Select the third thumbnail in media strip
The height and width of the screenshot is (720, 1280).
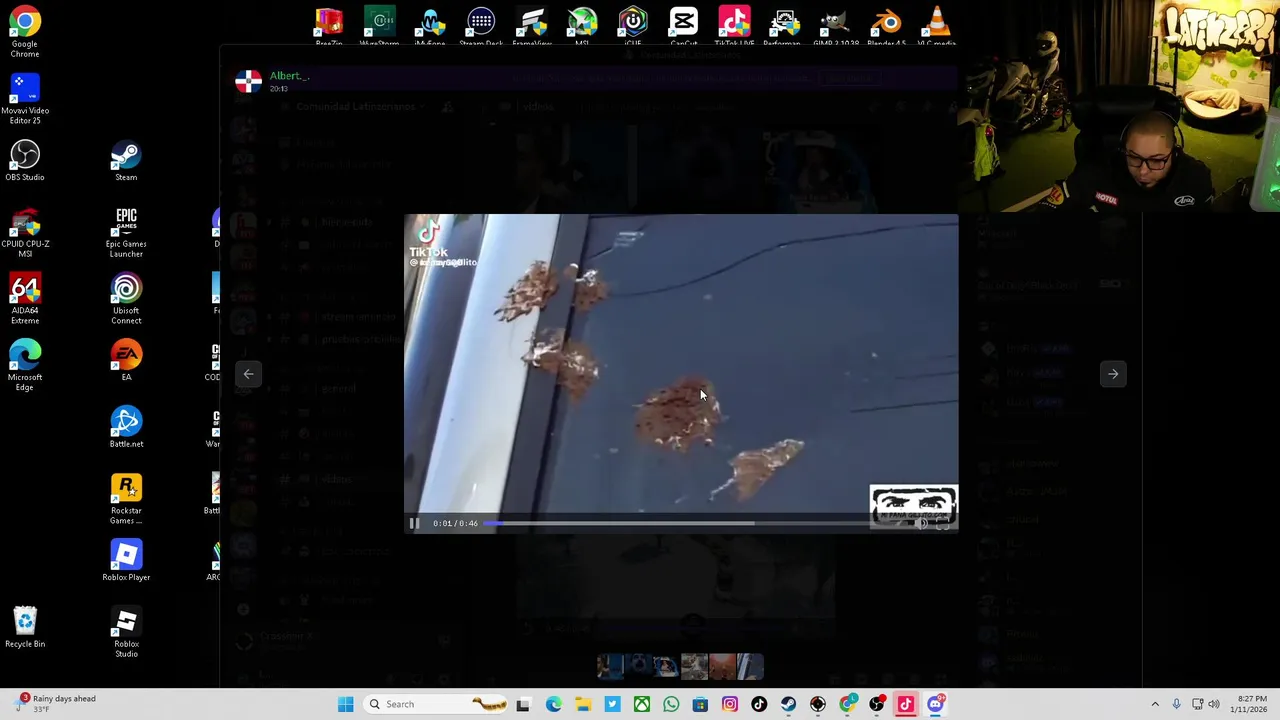coord(666,666)
